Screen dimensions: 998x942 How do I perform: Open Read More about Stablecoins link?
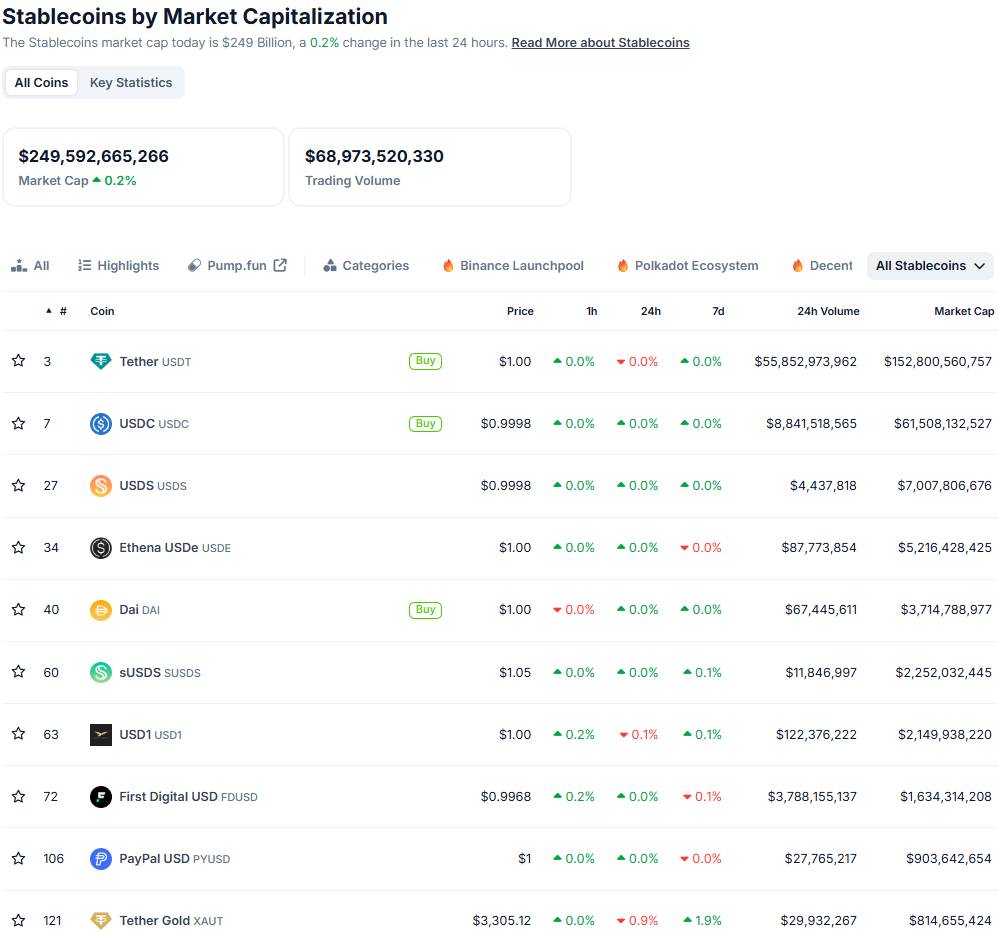point(600,43)
